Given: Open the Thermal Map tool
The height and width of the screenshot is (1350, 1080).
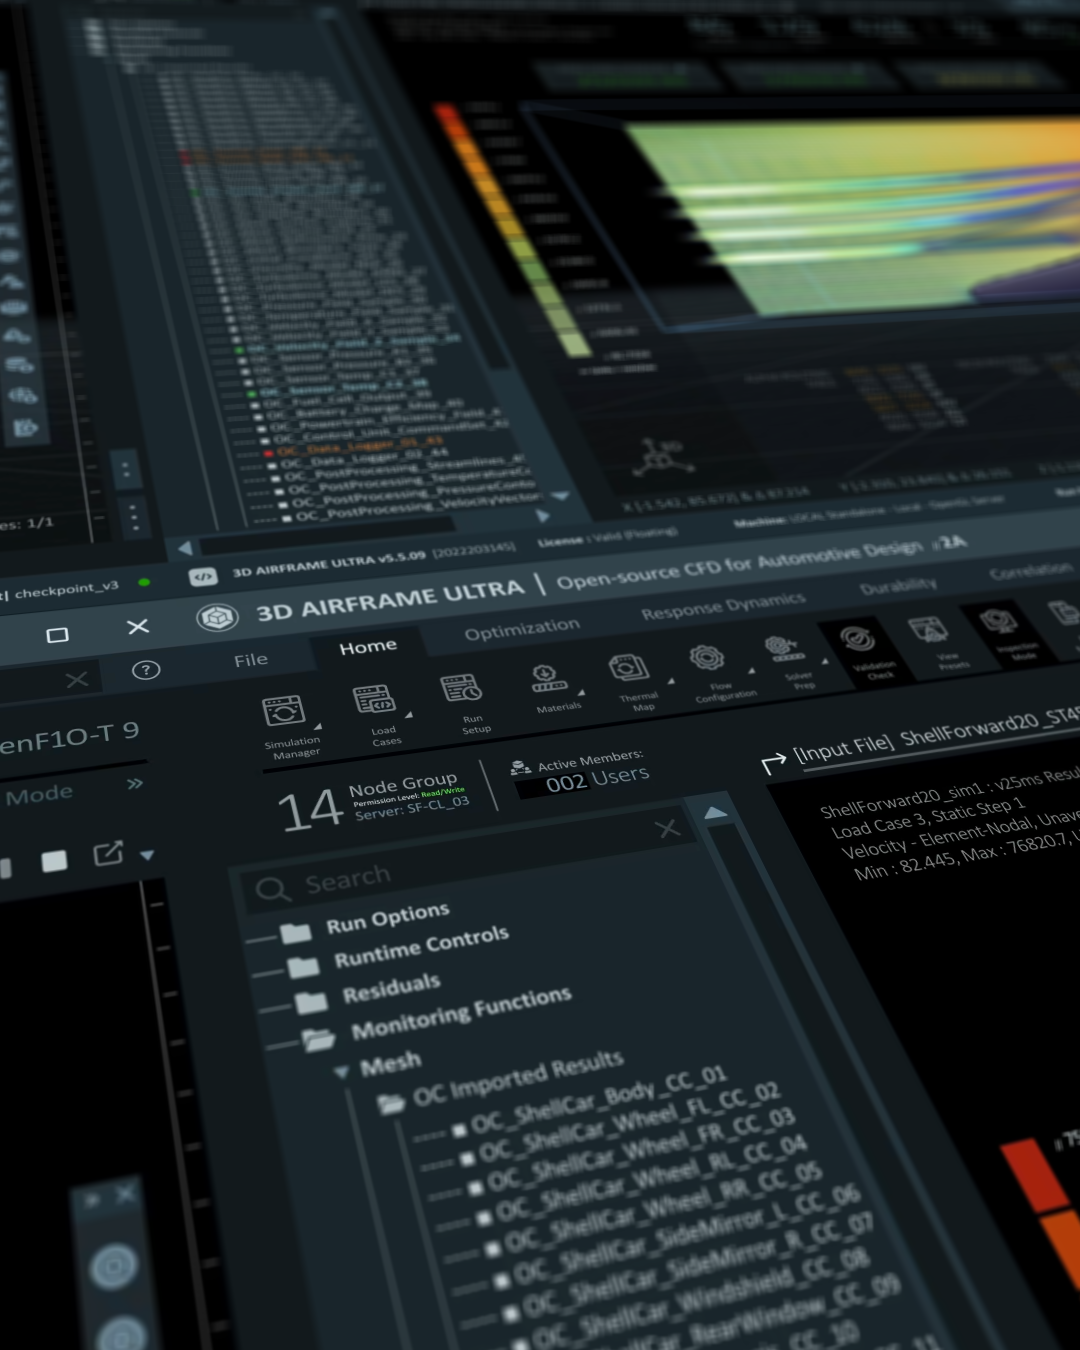Looking at the screenshot, I should pyautogui.click(x=629, y=667).
